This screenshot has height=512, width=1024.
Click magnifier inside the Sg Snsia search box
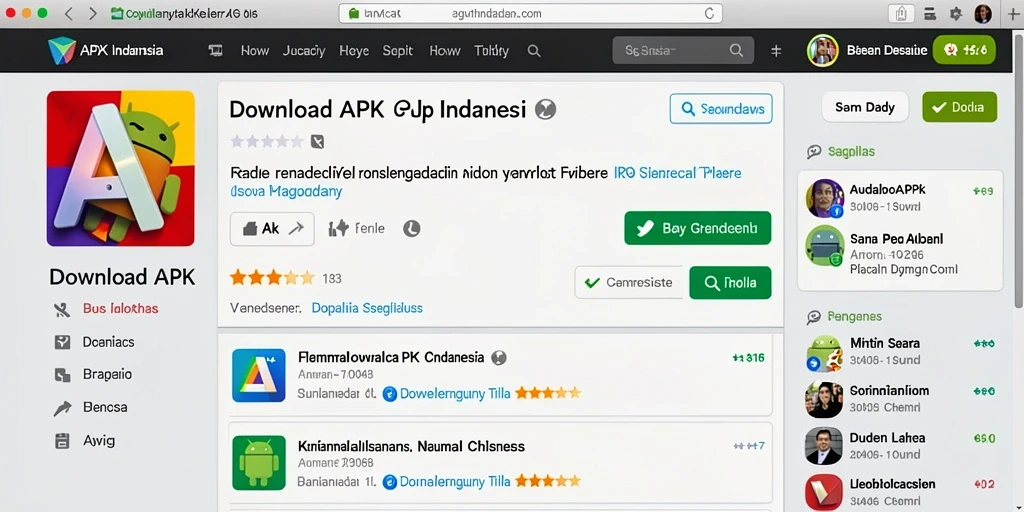point(736,50)
